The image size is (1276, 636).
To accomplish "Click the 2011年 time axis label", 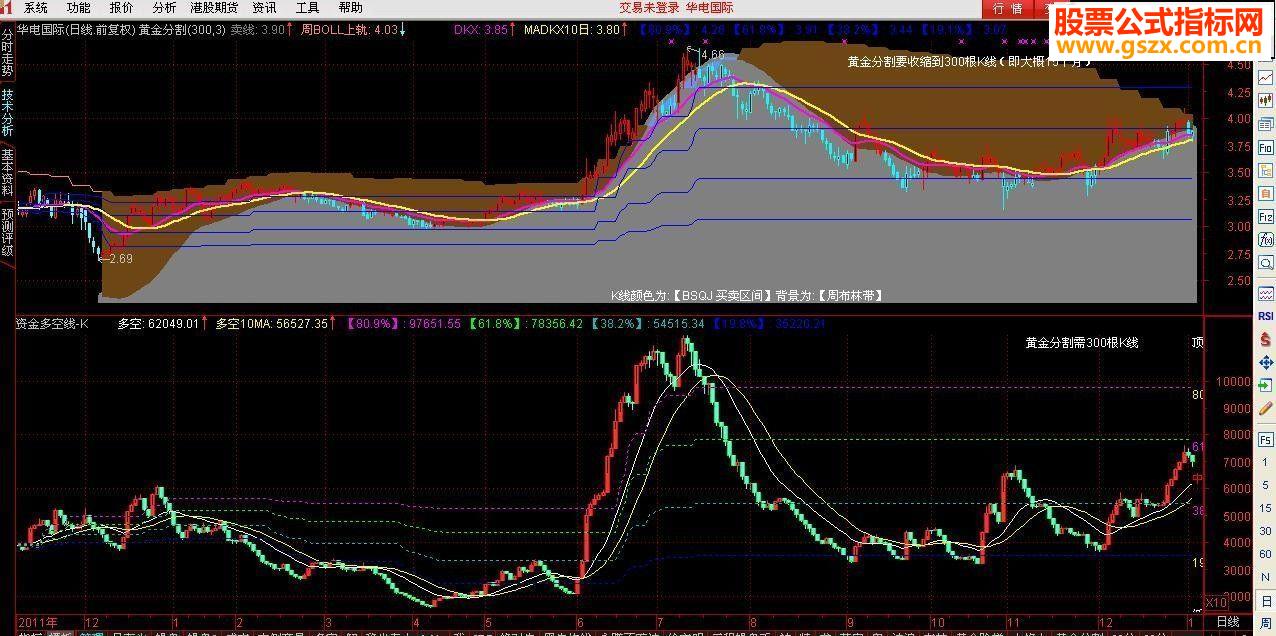I will click(38, 622).
